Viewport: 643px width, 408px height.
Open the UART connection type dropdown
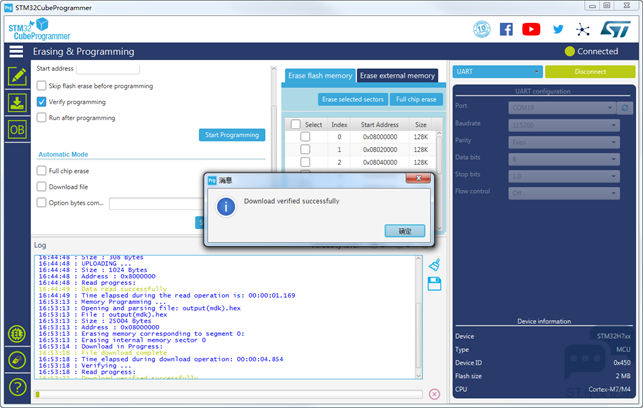[x=497, y=72]
